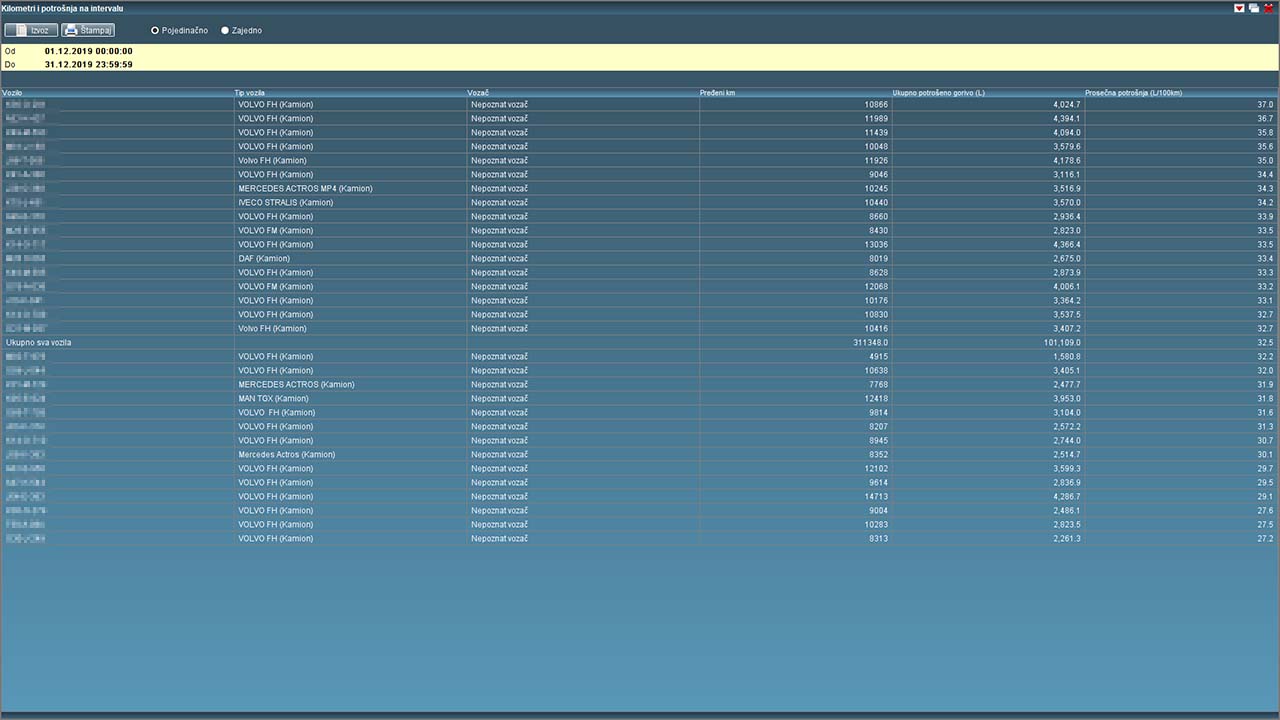Screen dimensions: 1280x720
Task: Switch to the Zajedno radio option
Action: [x=225, y=31]
